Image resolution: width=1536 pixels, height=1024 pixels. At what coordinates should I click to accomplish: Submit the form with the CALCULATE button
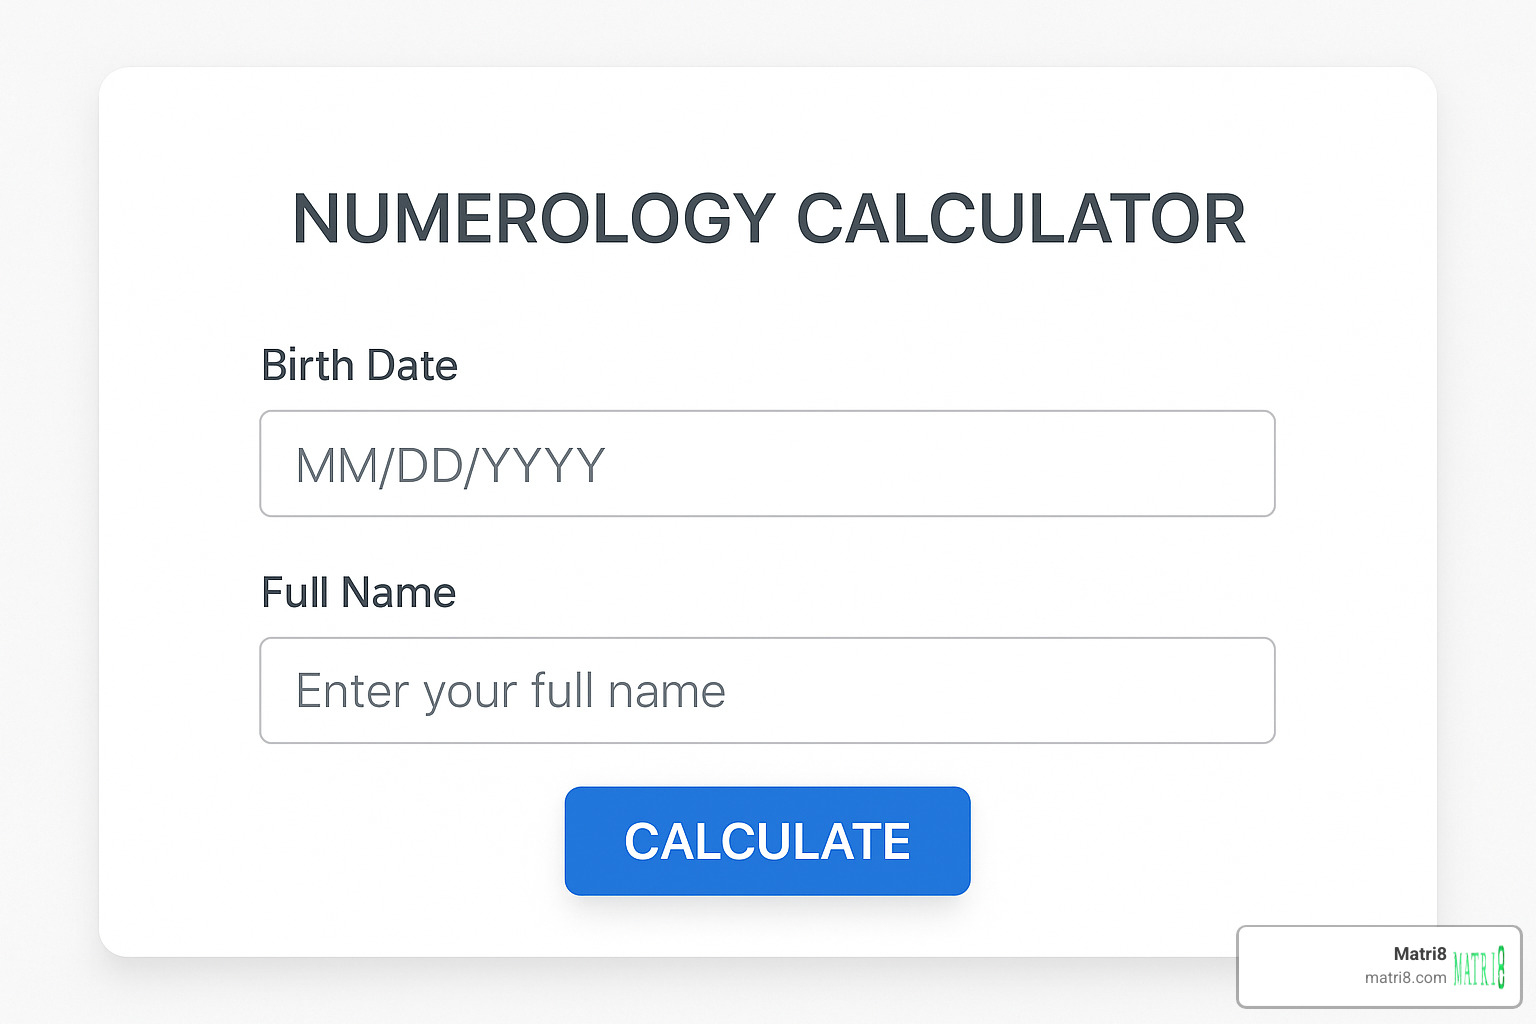[767, 841]
